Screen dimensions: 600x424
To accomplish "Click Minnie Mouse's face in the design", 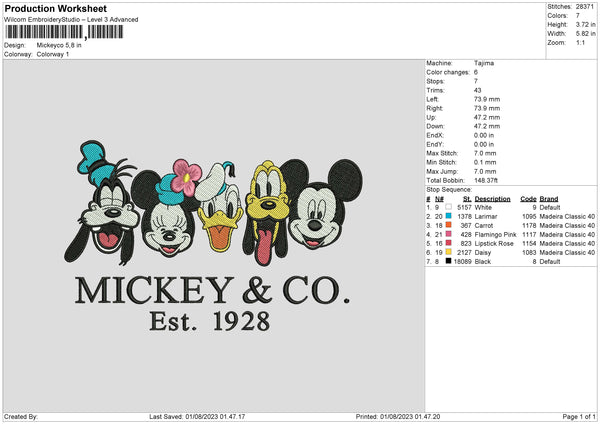I will (168, 230).
